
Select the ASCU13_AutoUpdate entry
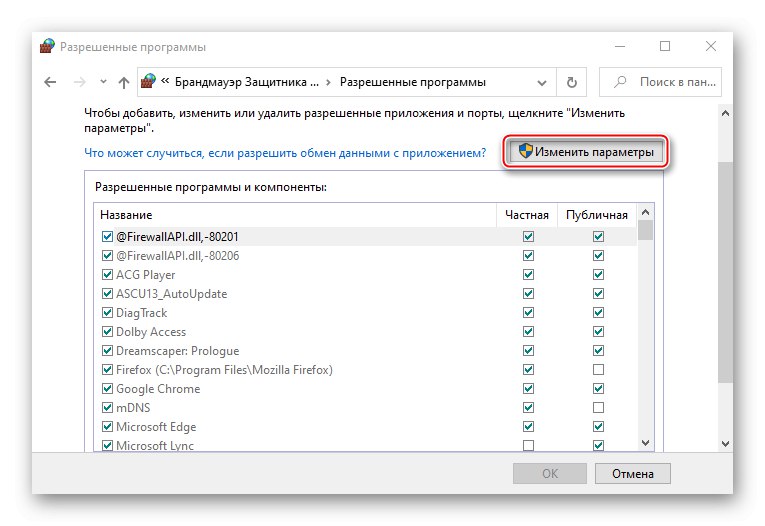(172, 294)
